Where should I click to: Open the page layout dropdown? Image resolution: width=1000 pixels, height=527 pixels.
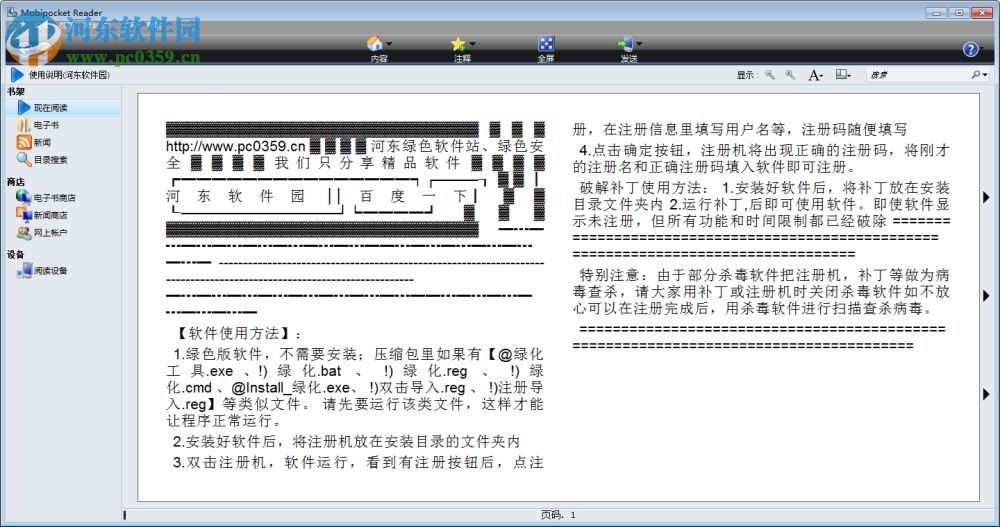pos(843,75)
